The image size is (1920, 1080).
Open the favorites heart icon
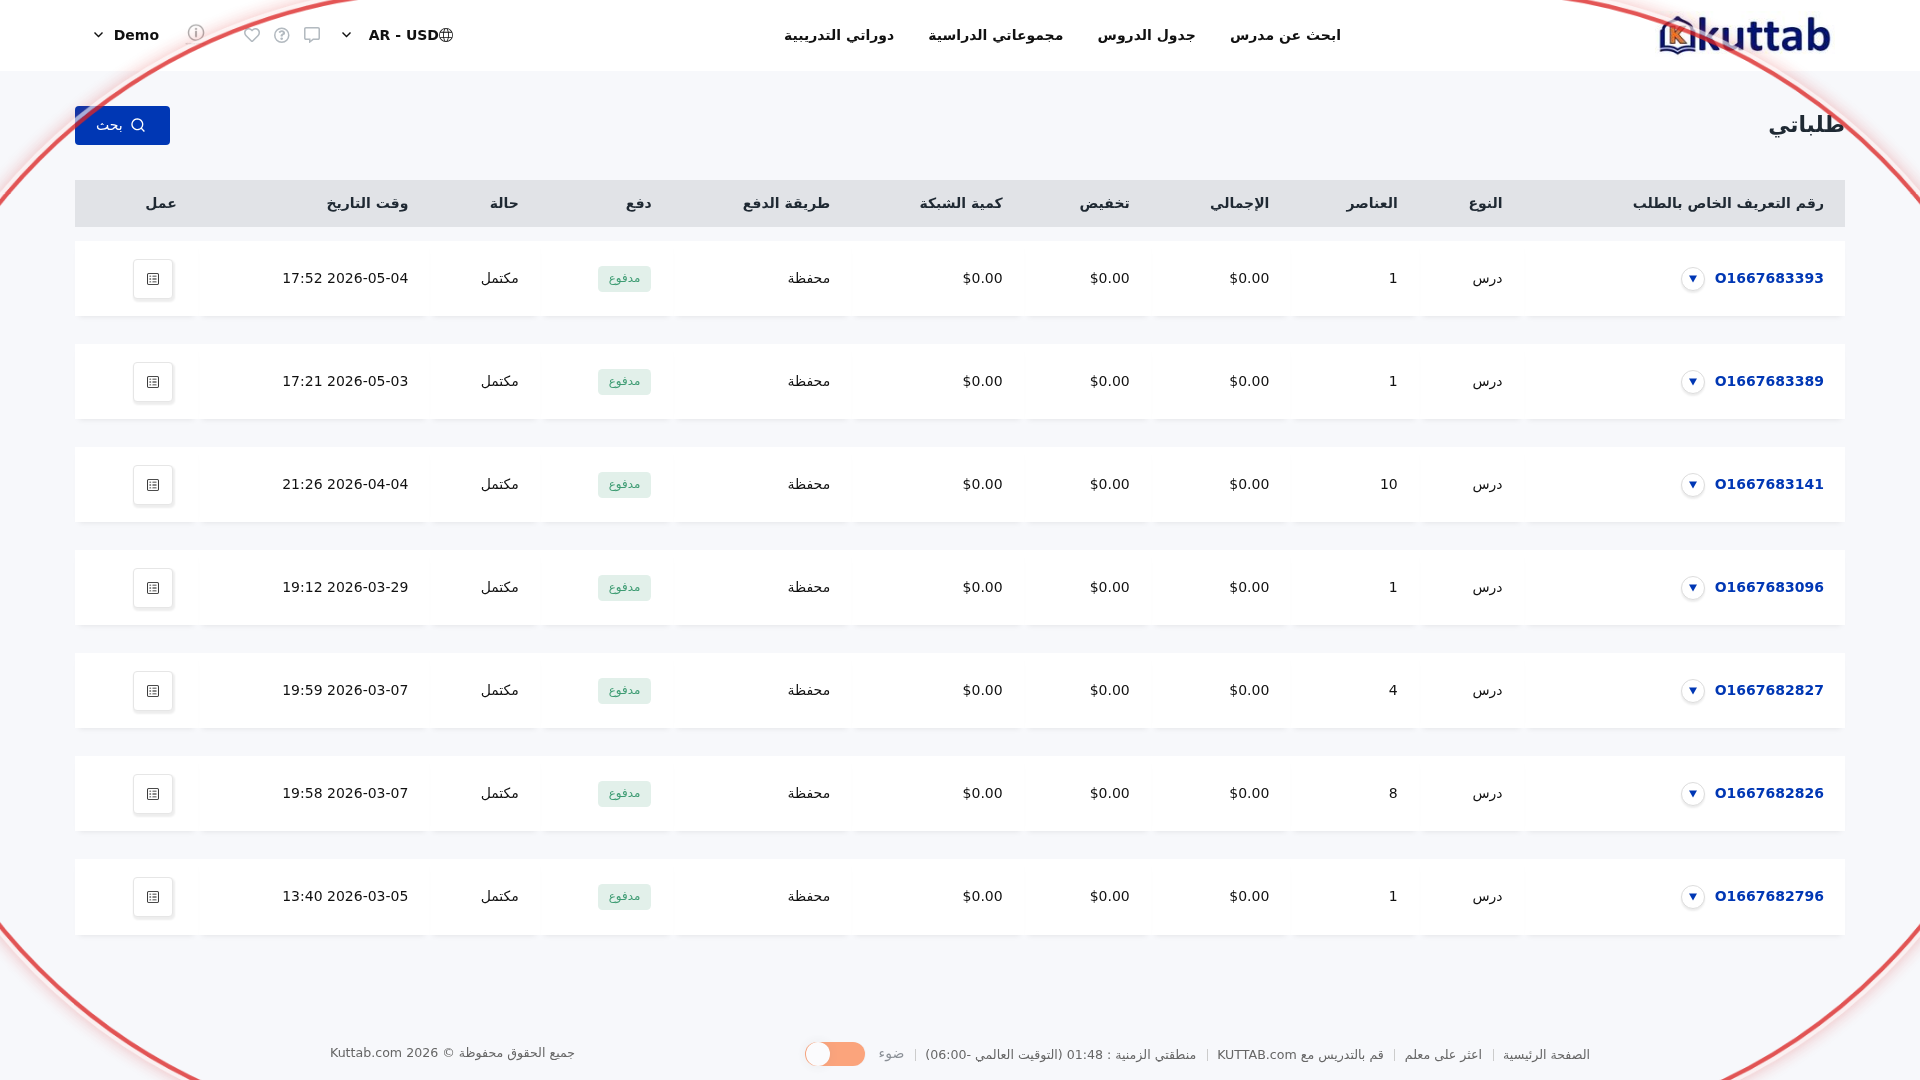coord(252,35)
